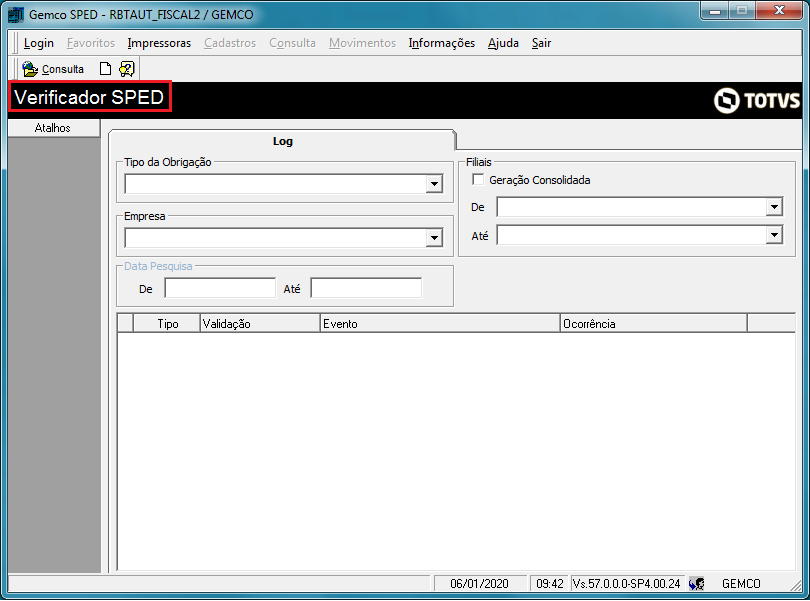Open the Ajuda menu
The height and width of the screenshot is (601, 810).
click(x=503, y=43)
